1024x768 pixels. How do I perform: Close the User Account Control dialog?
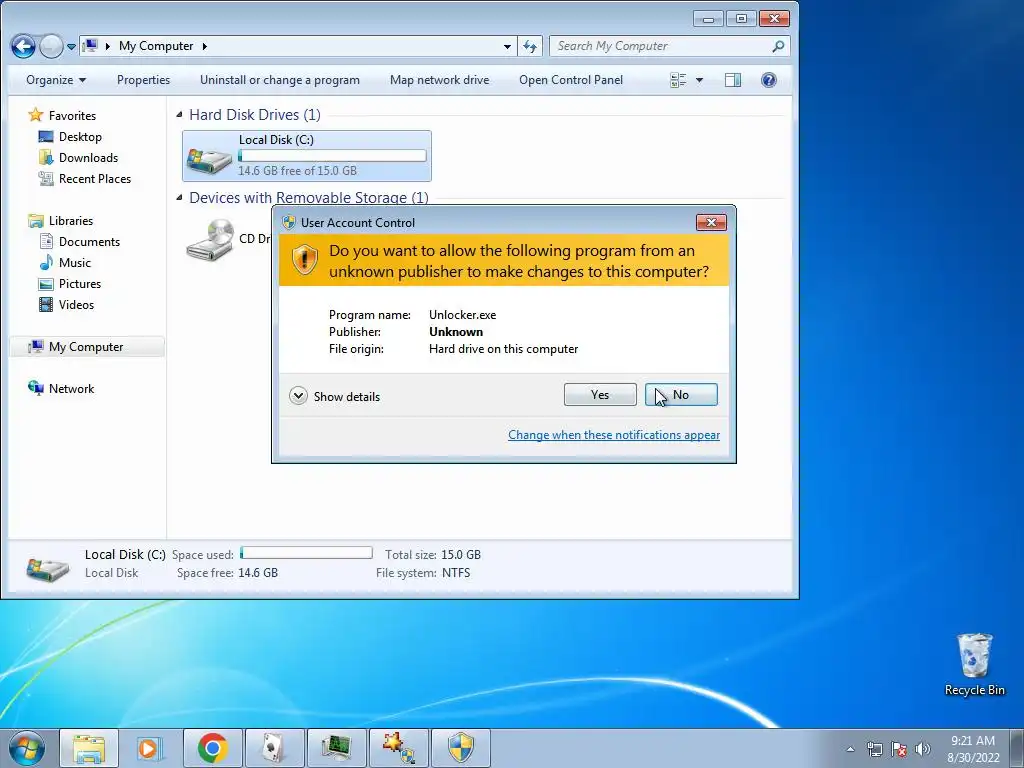[x=711, y=223]
